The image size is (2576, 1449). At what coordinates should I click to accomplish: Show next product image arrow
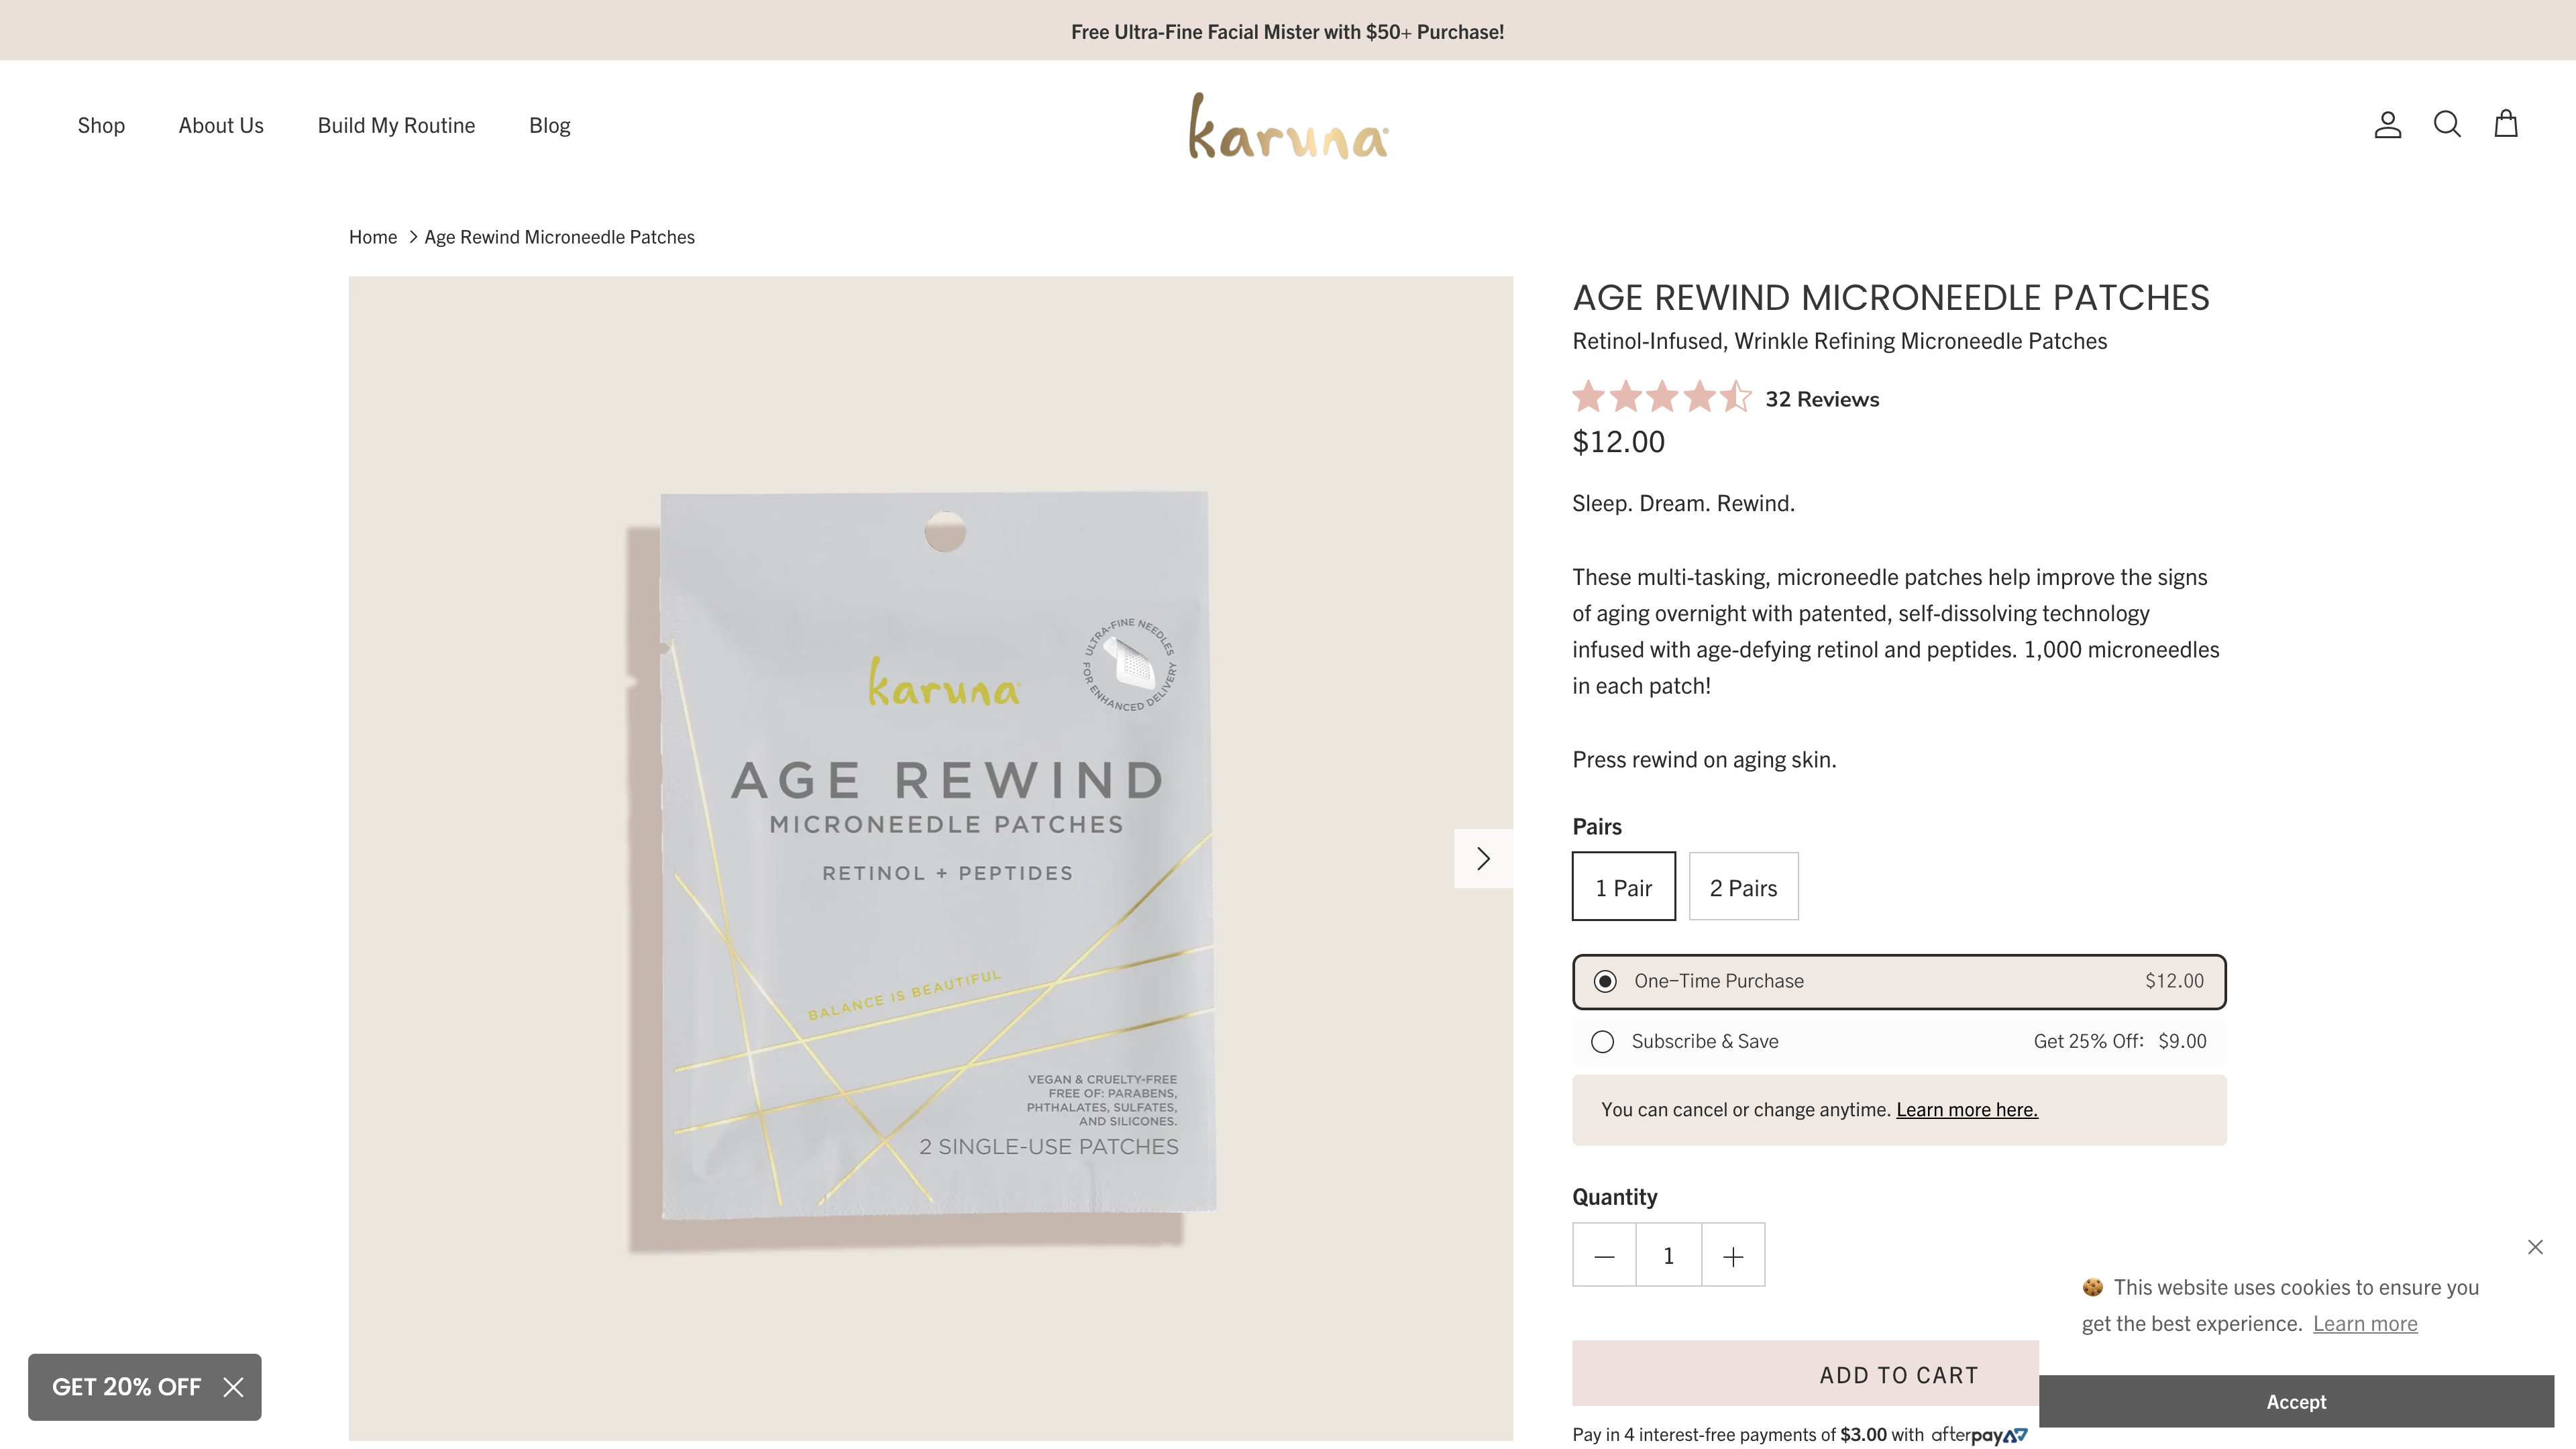[1483, 858]
